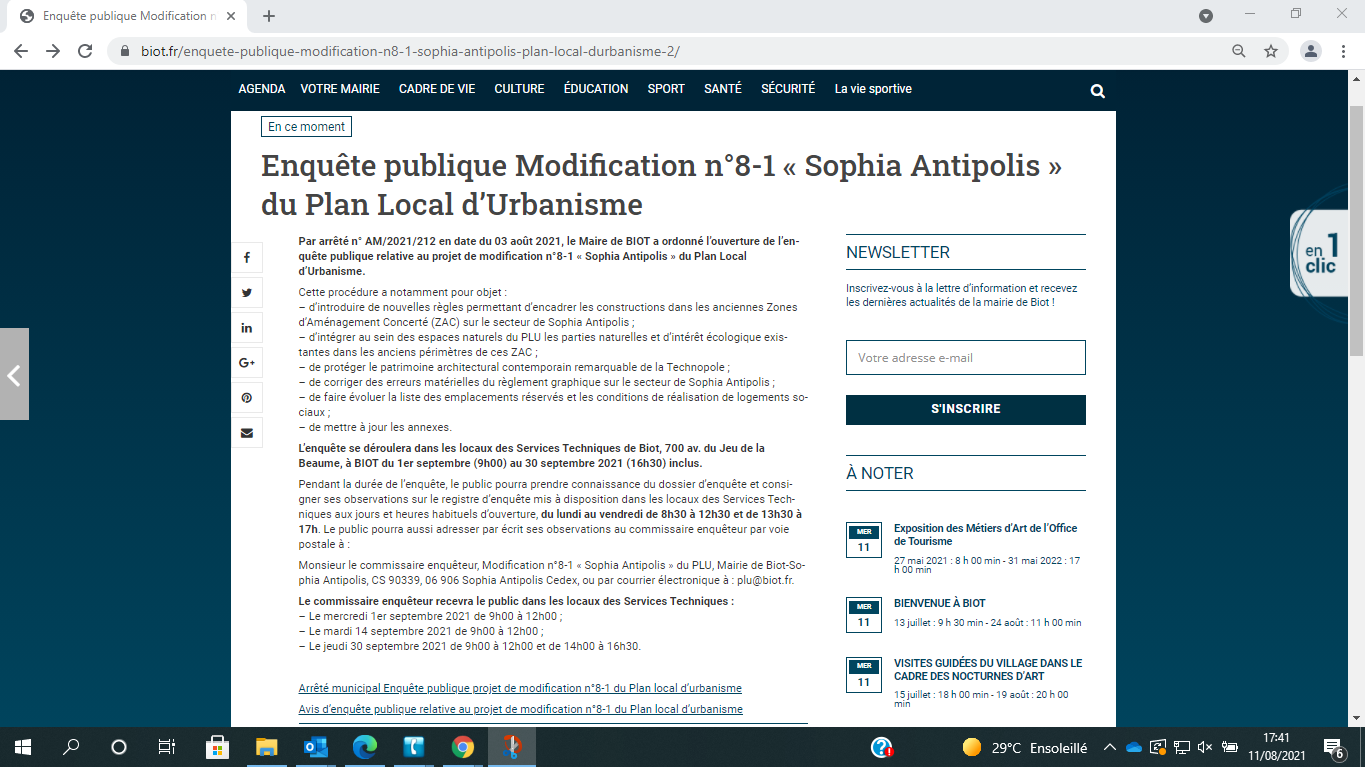Image resolution: width=1365 pixels, height=767 pixels.
Task: Open the BIENVENUE À BIOT event
Action: coord(939,603)
